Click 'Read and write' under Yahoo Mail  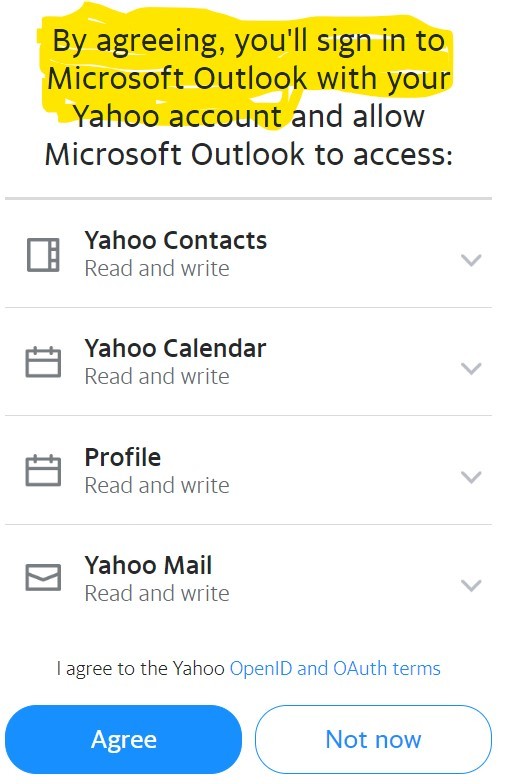tap(157, 594)
